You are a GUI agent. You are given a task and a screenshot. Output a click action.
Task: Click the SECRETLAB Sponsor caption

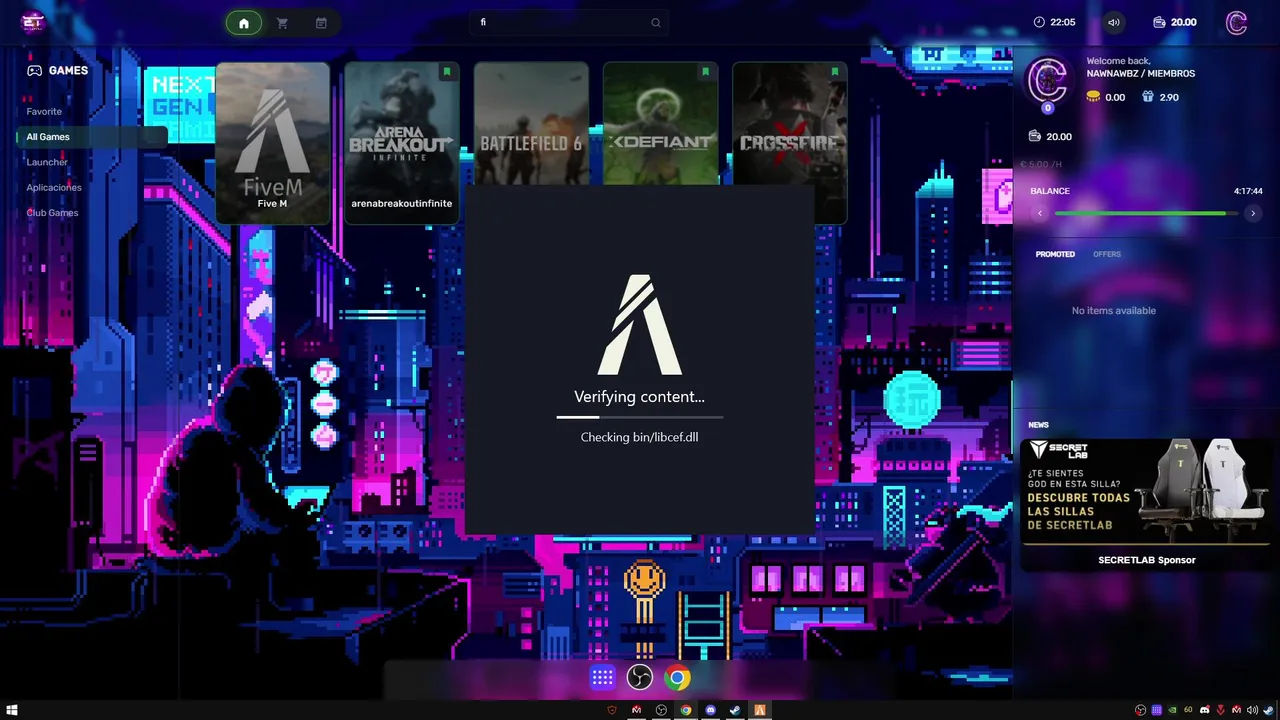(x=1147, y=560)
